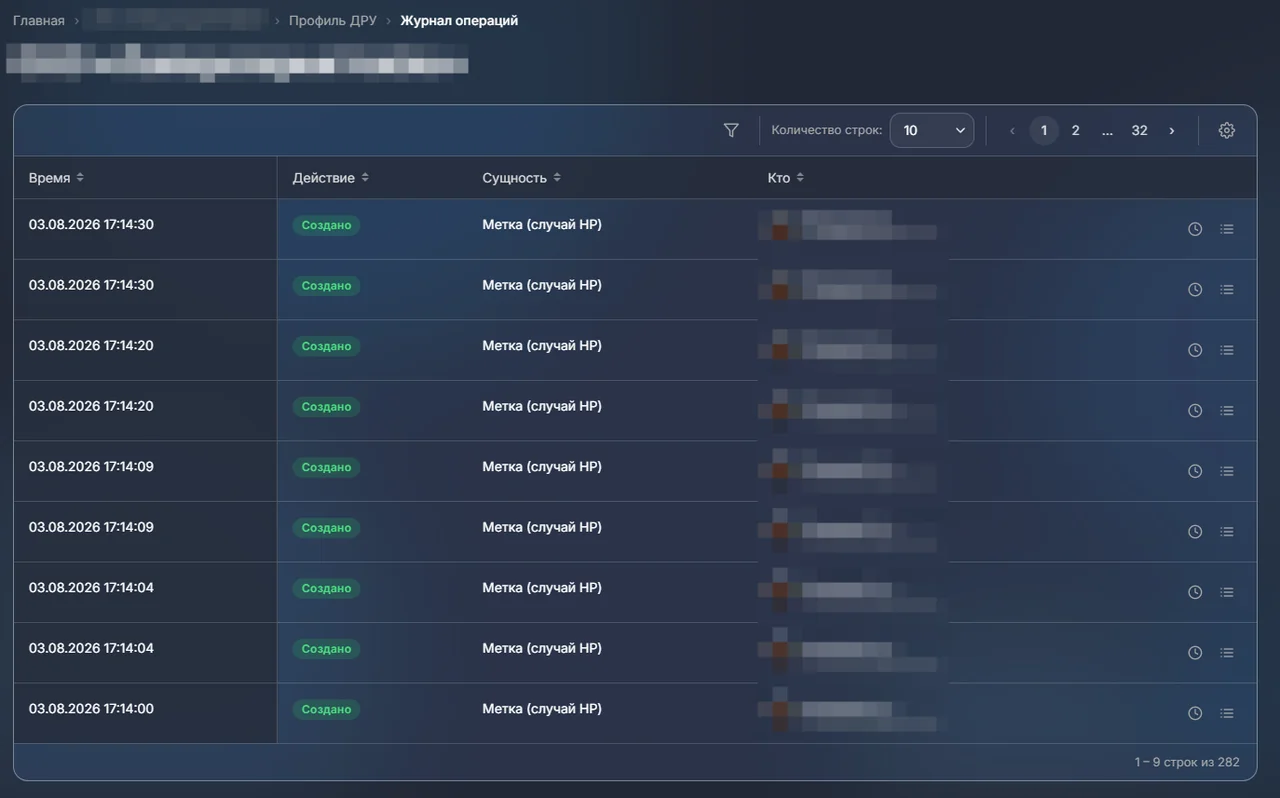Open the filter funnel icon
The height and width of the screenshot is (798, 1280).
click(x=731, y=131)
